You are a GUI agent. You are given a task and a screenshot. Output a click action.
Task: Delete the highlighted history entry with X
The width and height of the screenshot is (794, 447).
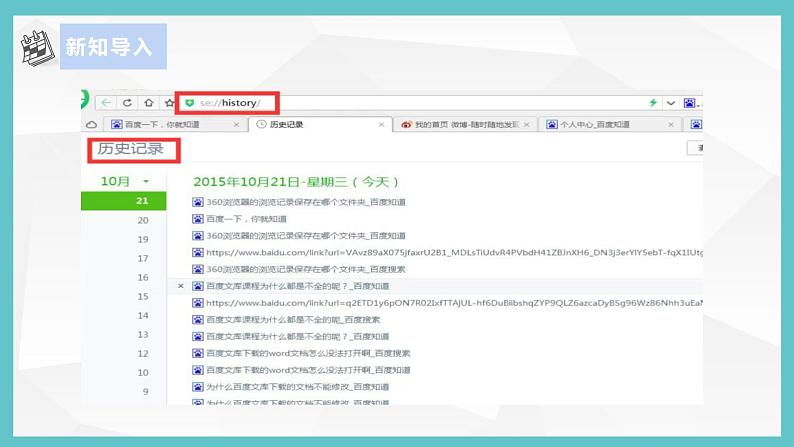click(180, 286)
